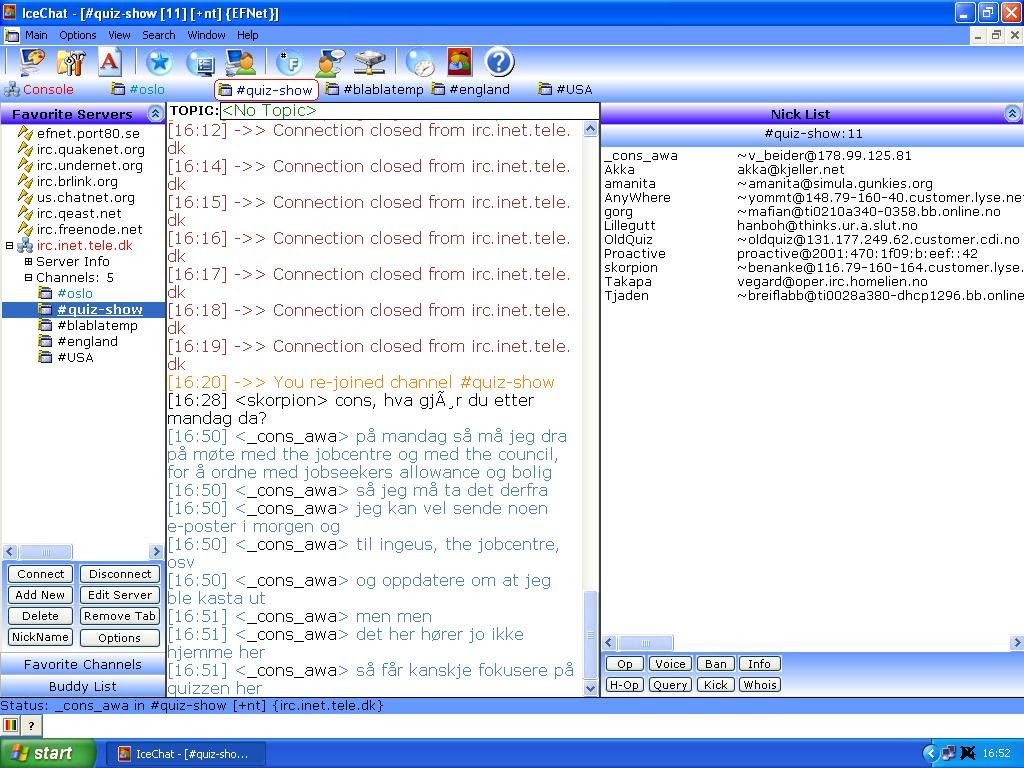
Task: Click the Op button under nick list
Action: [625, 664]
